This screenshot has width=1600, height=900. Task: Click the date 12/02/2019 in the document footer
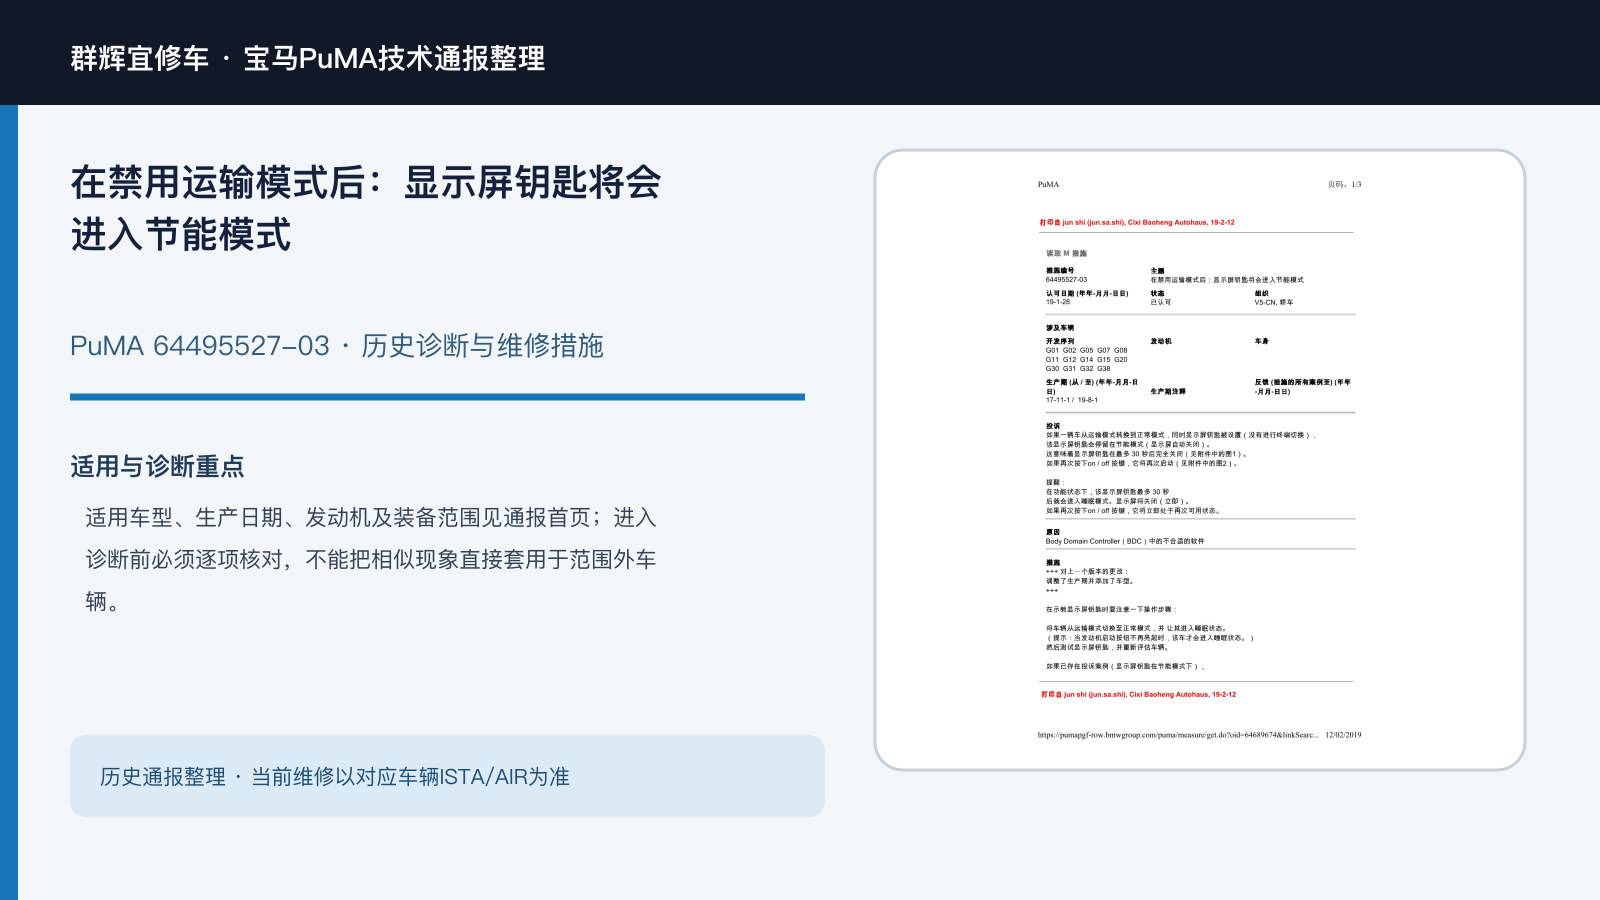point(1343,735)
